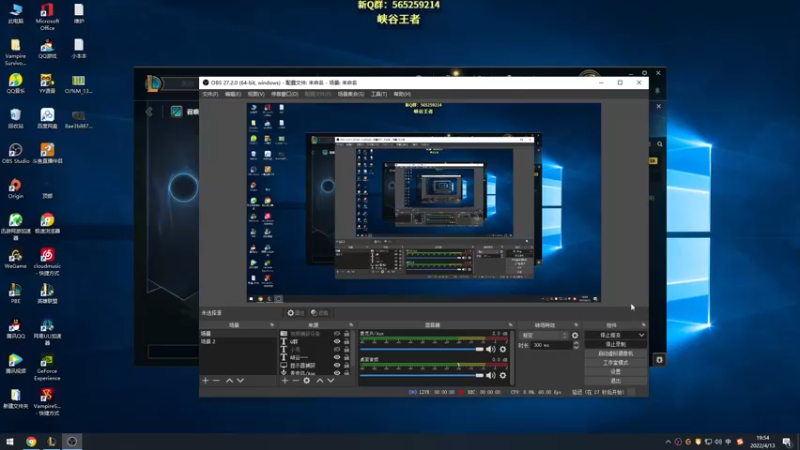Viewport: 800px width, 450px height.
Task: Toggle visibility of the first text source
Action: 337,341
